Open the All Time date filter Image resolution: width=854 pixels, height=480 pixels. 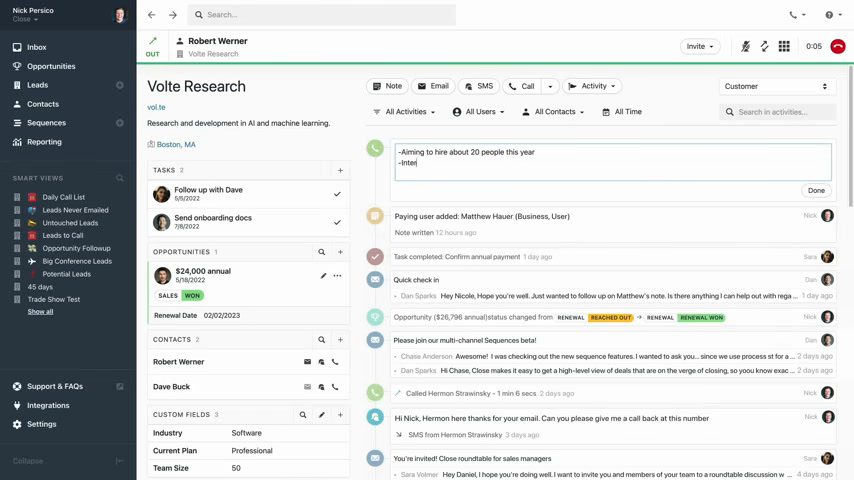(x=622, y=112)
